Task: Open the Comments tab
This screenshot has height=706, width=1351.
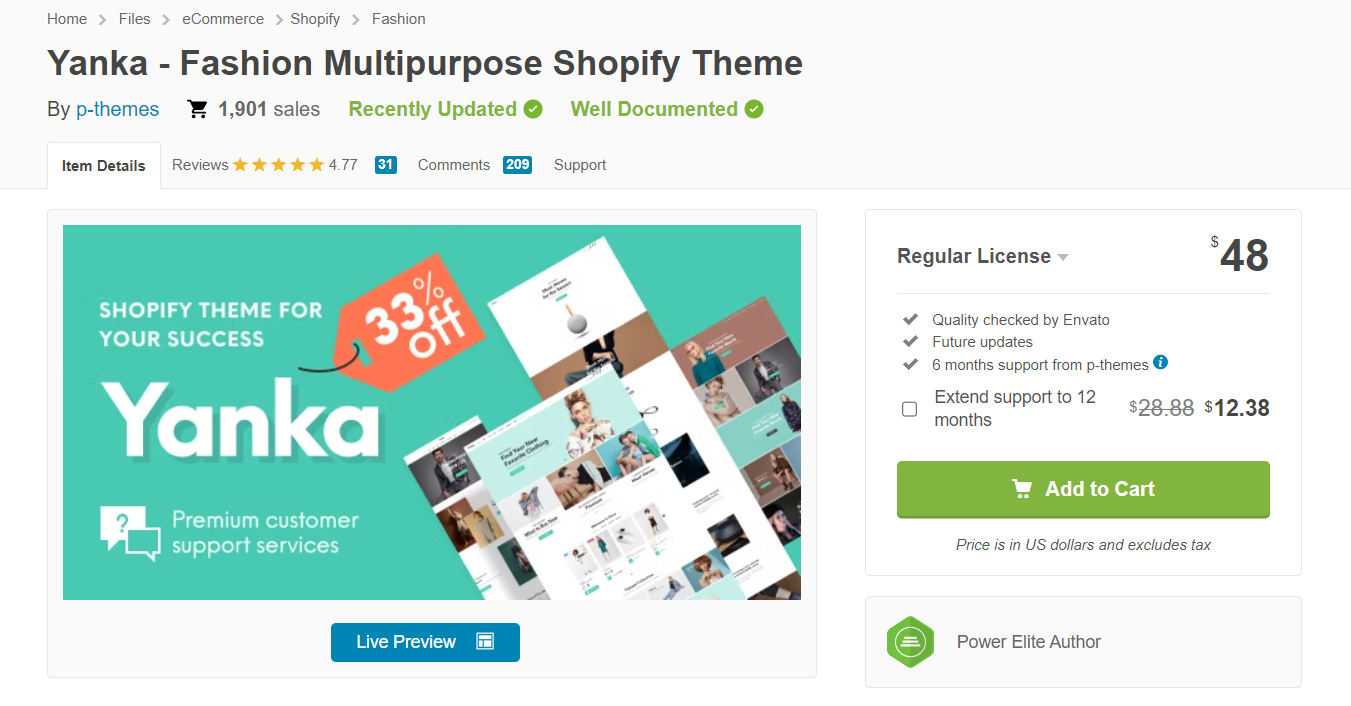Action: point(454,164)
